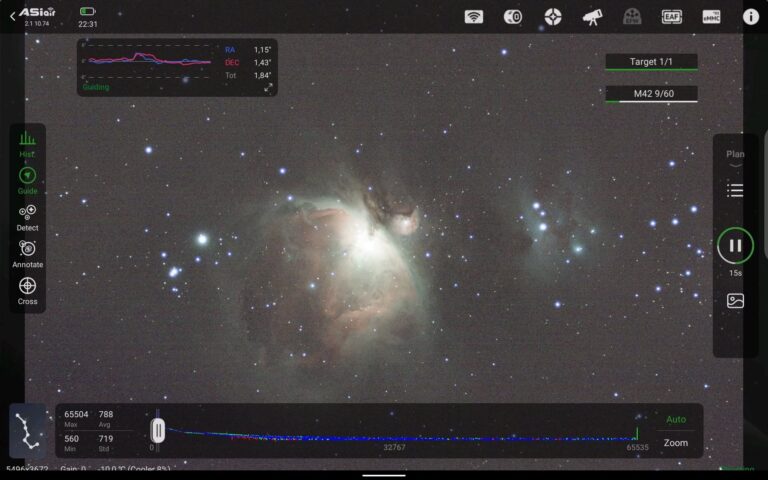768x480 pixels.
Task: Open the info icon at top right
Action: coord(750,17)
